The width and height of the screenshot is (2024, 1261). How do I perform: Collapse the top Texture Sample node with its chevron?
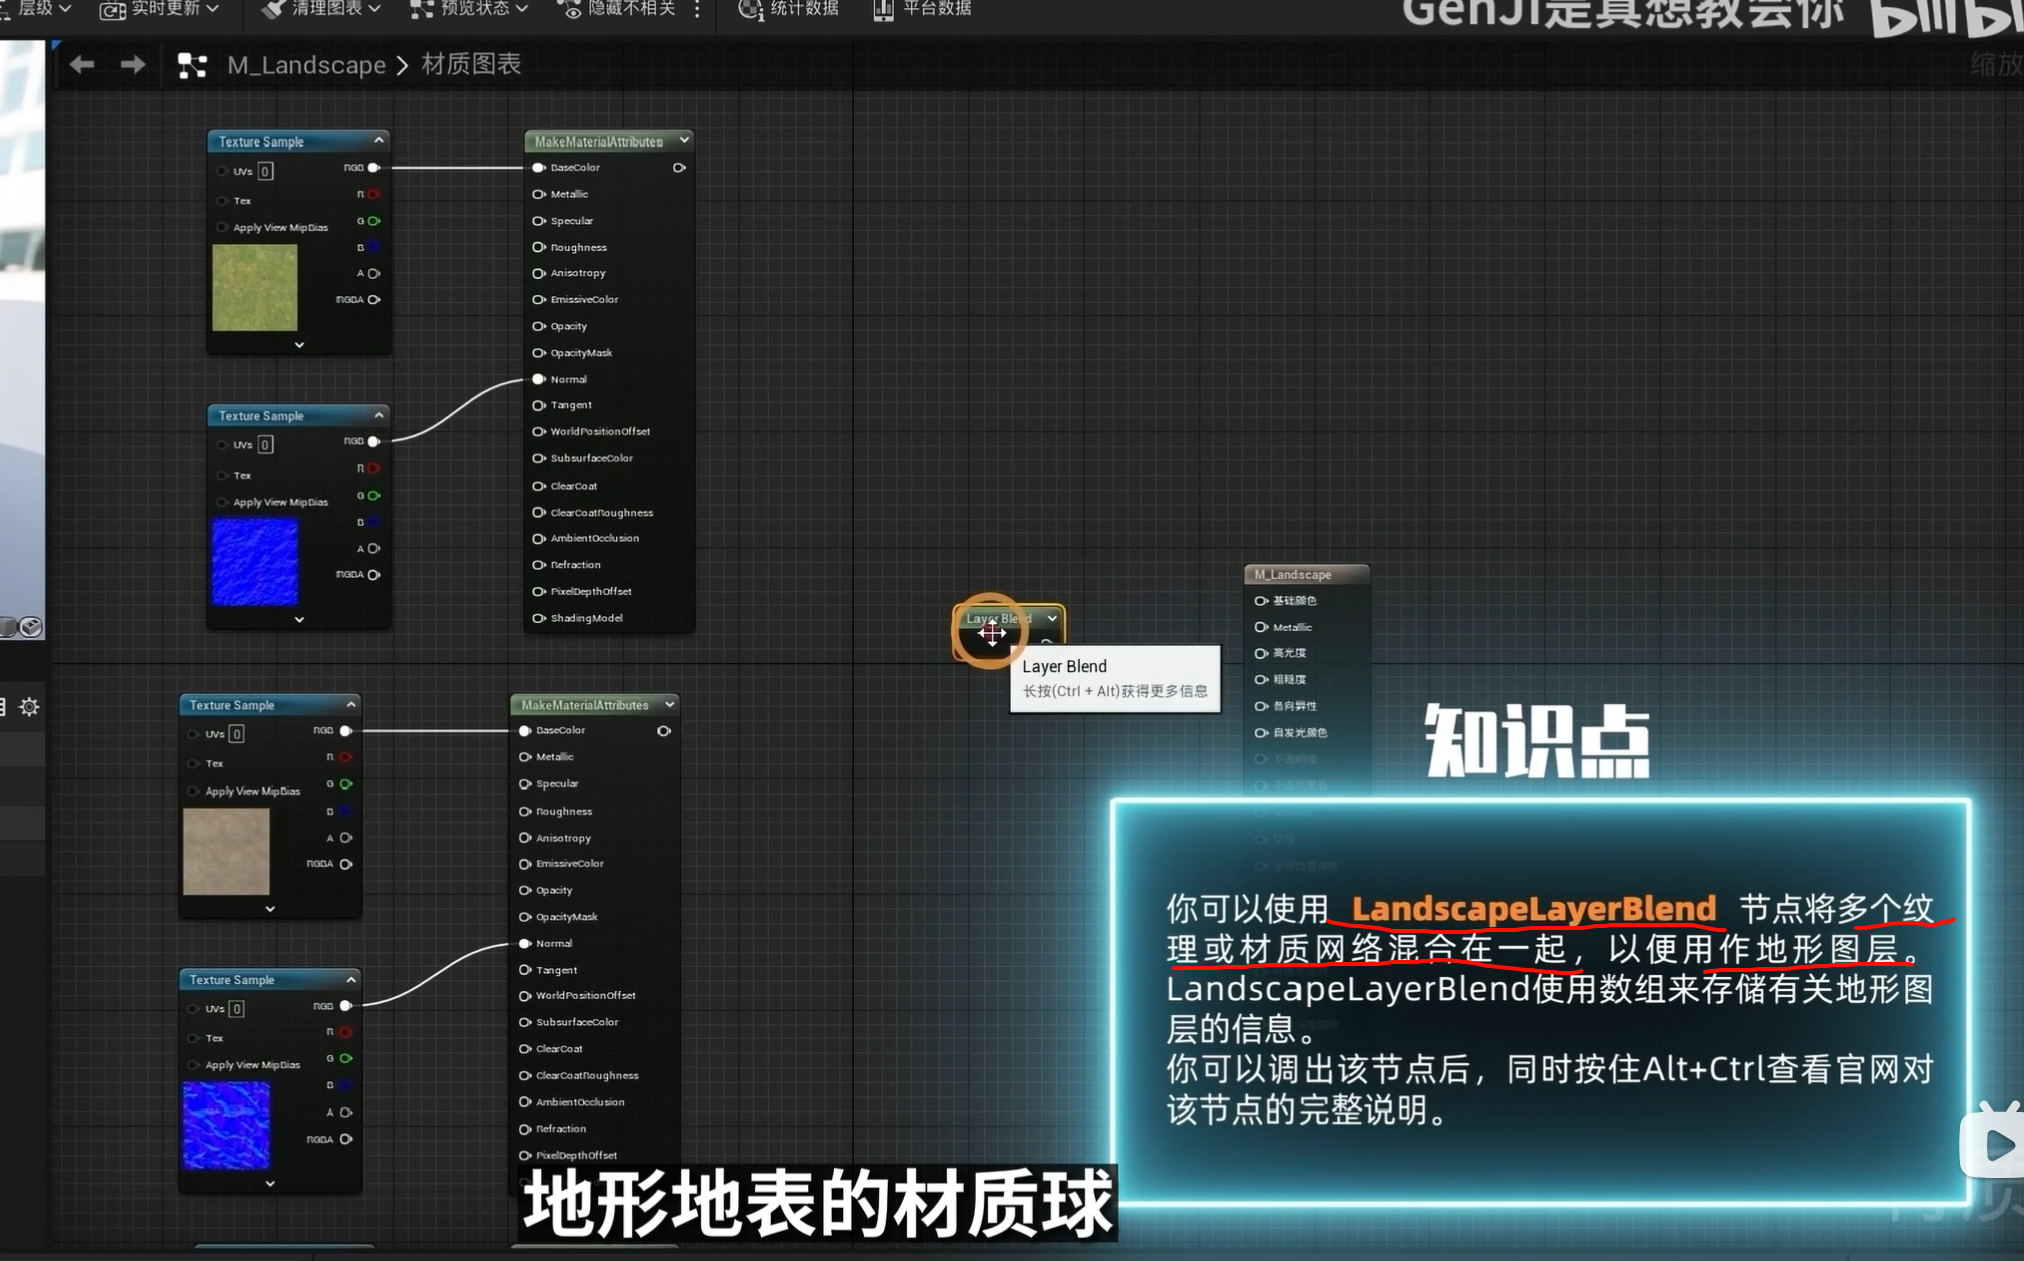[x=379, y=141]
